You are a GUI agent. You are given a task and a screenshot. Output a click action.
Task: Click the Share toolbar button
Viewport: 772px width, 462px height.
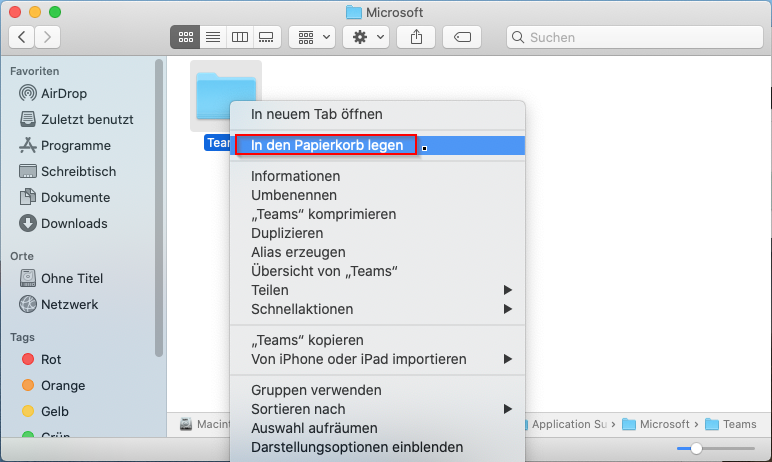(416, 37)
